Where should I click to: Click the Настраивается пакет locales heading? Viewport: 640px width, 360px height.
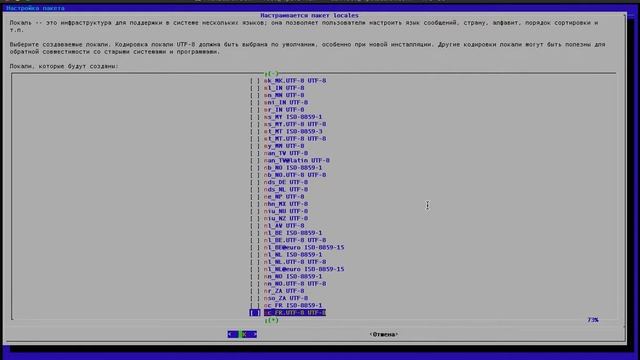click(x=309, y=16)
